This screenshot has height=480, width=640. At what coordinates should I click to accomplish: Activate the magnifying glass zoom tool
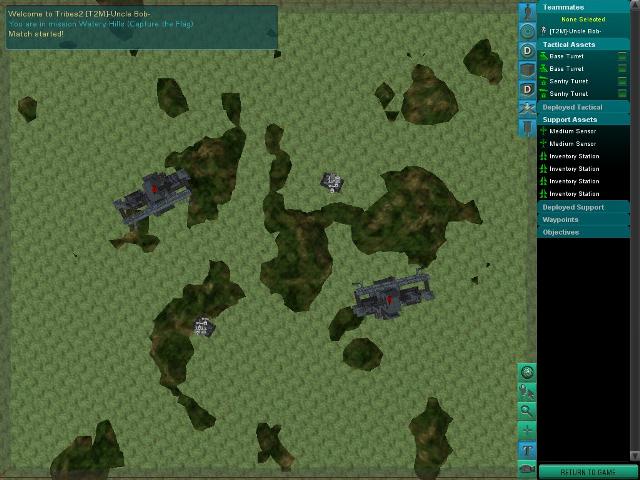click(x=527, y=411)
